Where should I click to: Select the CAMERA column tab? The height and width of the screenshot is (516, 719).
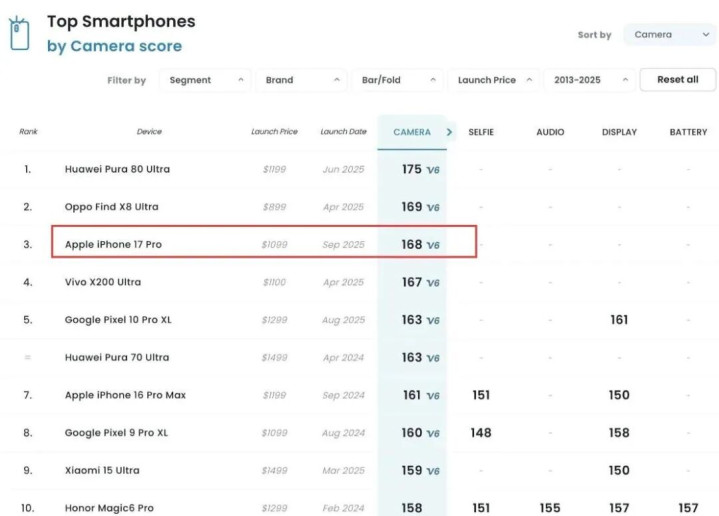[412, 132]
